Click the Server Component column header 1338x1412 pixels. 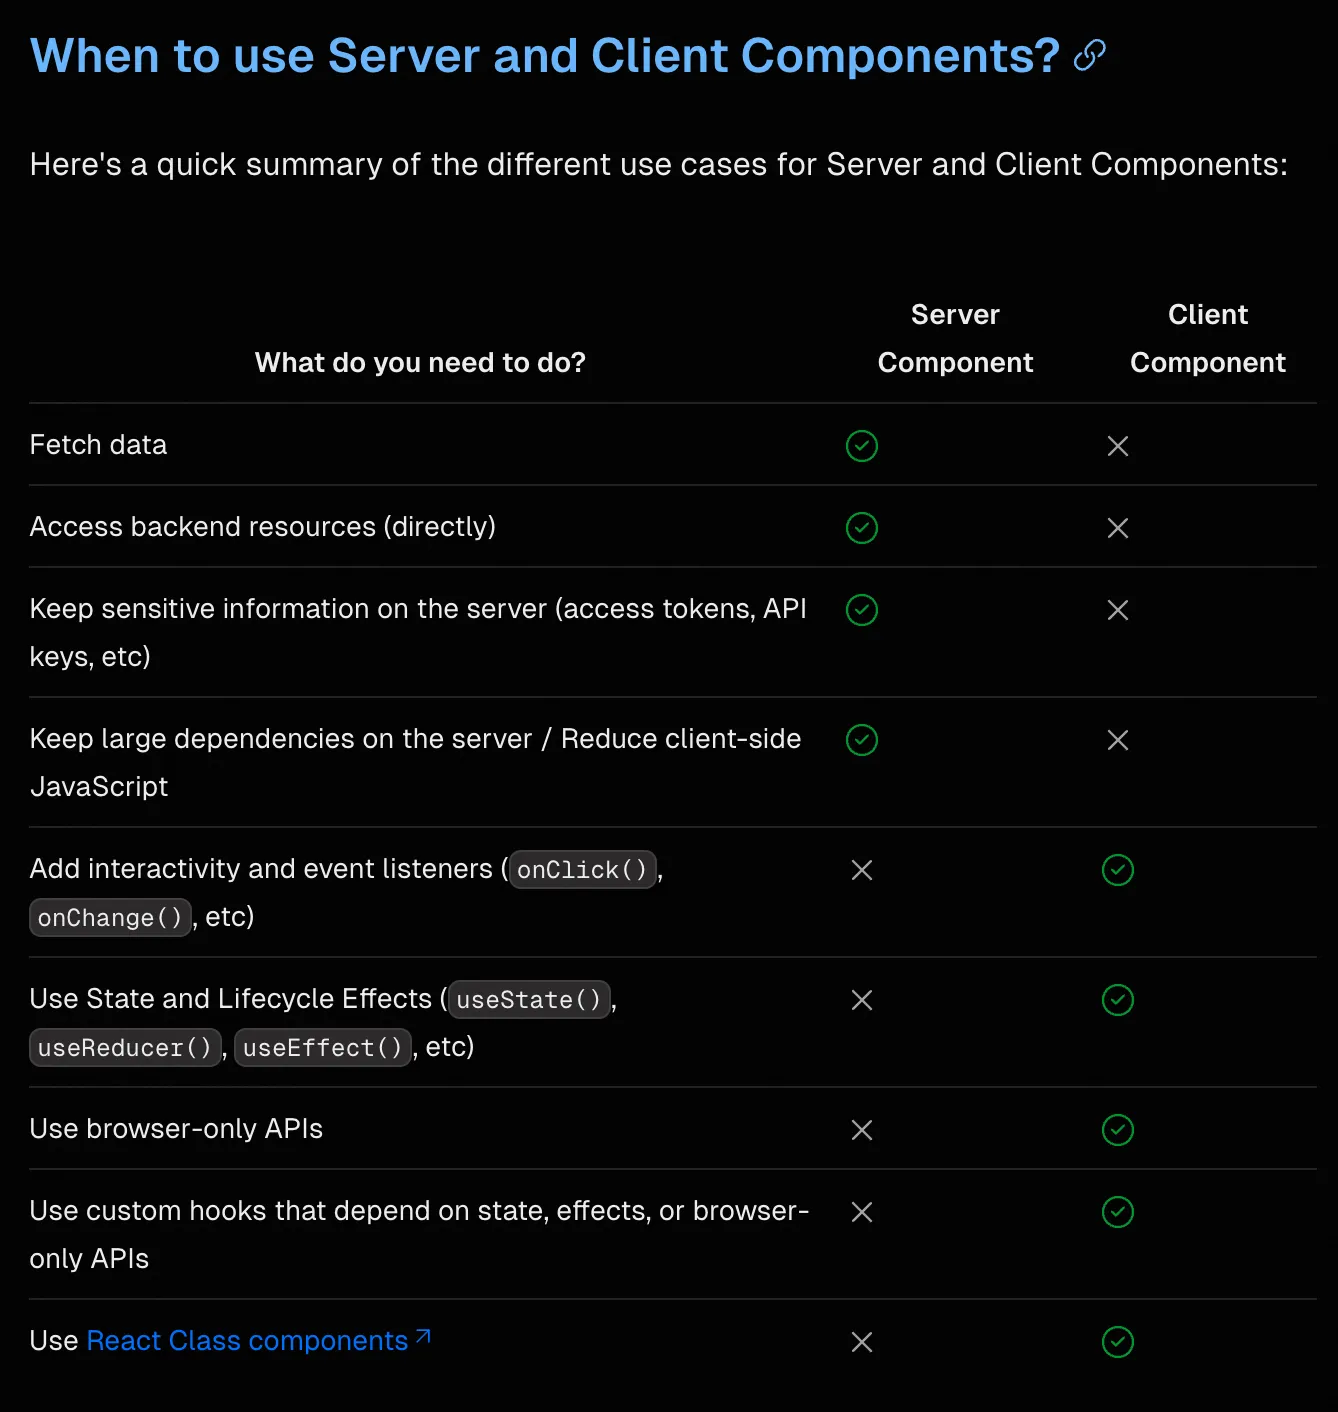[x=955, y=338]
